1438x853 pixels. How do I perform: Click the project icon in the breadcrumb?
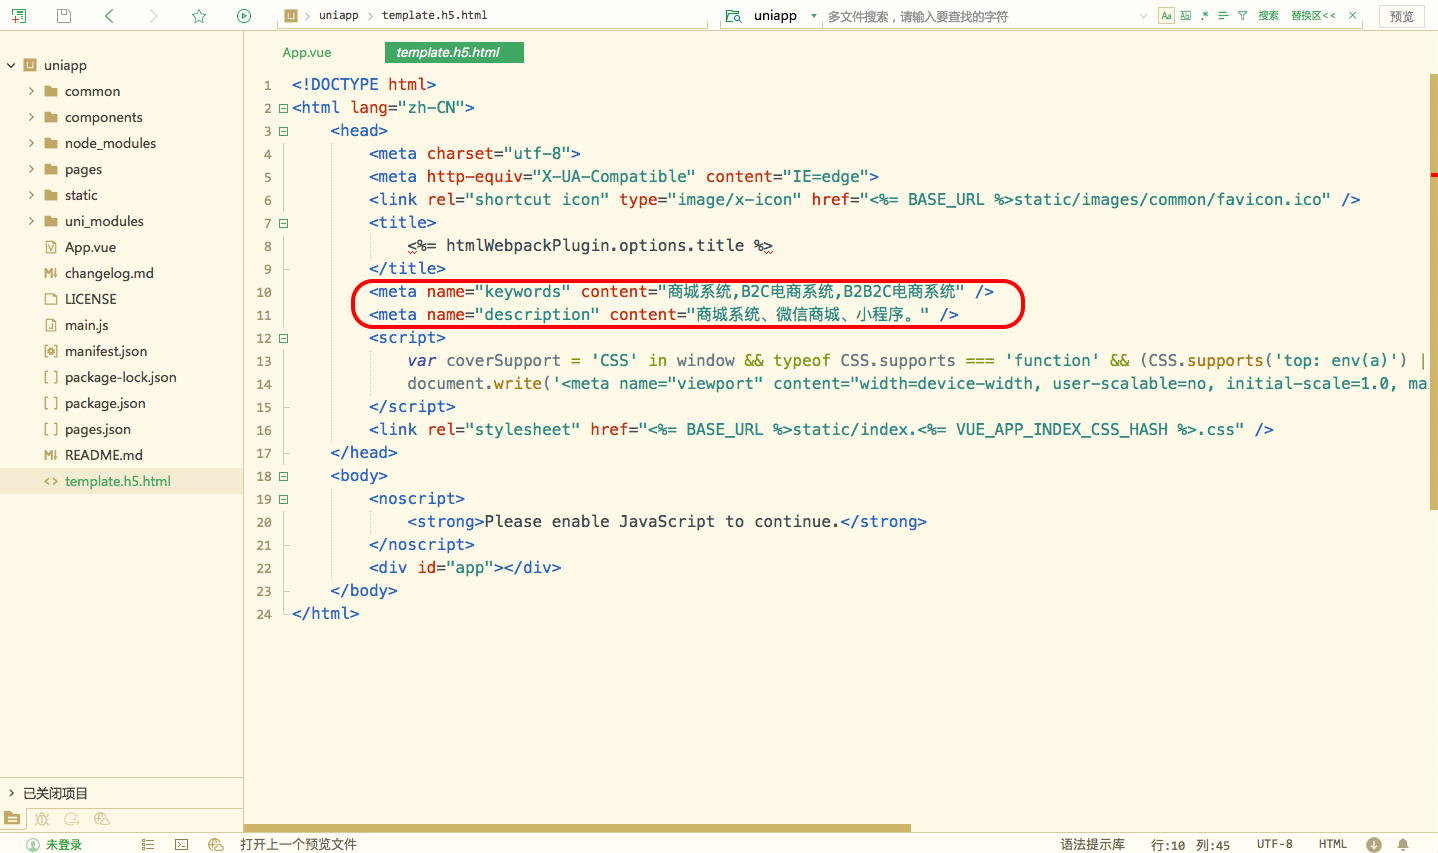tap(291, 16)
